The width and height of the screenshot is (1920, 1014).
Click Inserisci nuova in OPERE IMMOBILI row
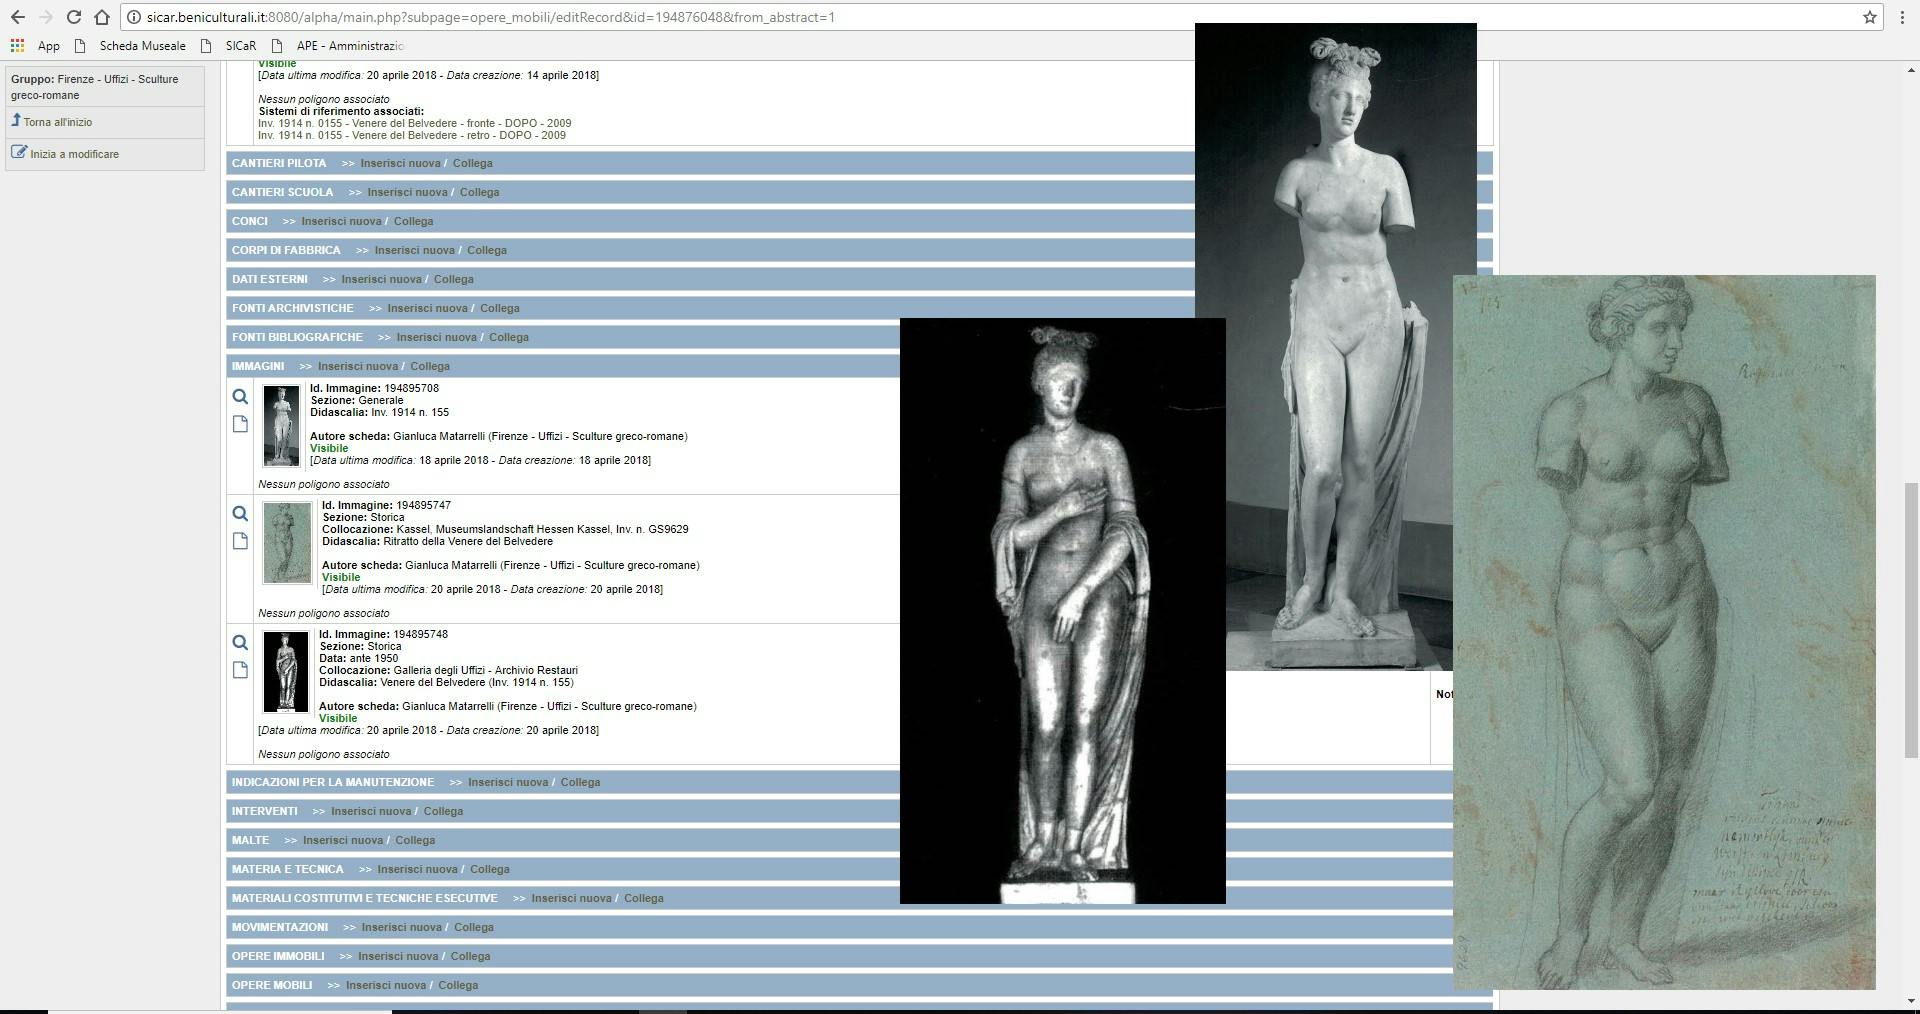(x=398, y=956)
